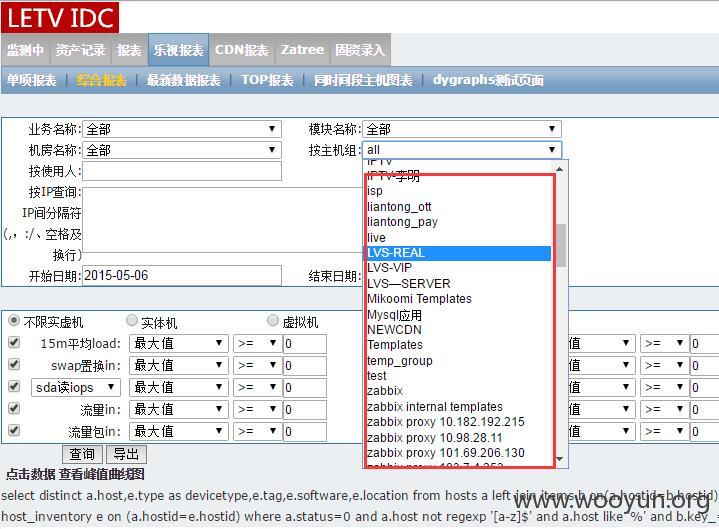Click threshold value field for 流量包in
Screen dimensions: 719x529
305,431
